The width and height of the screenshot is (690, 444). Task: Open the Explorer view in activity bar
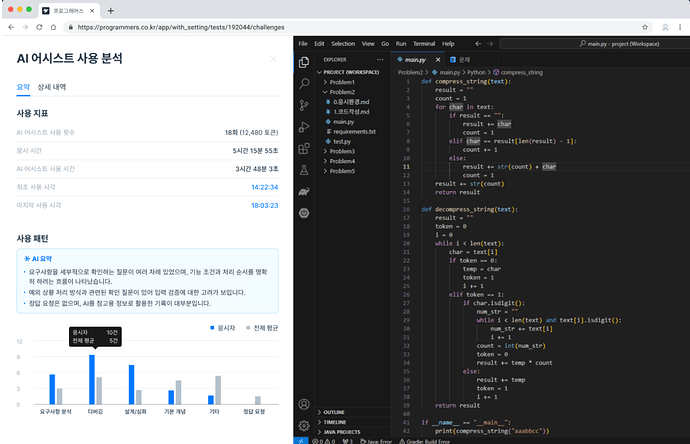305,61
